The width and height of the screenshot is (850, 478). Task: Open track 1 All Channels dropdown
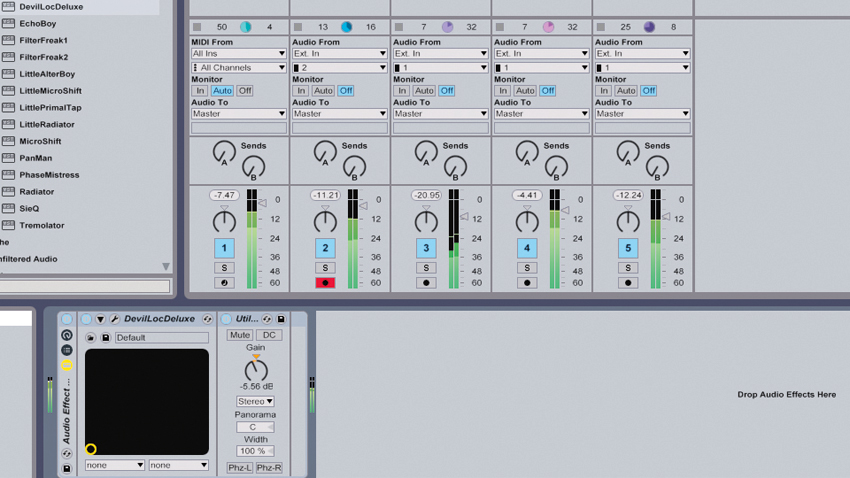click(239, 68)
